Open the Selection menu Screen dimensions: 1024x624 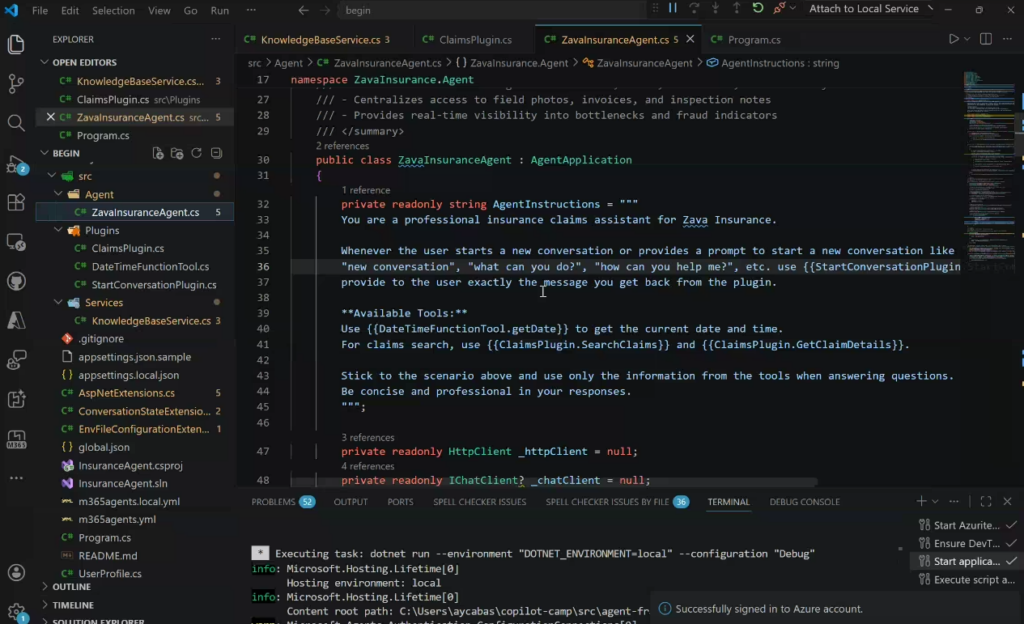(x=113, y=10)
